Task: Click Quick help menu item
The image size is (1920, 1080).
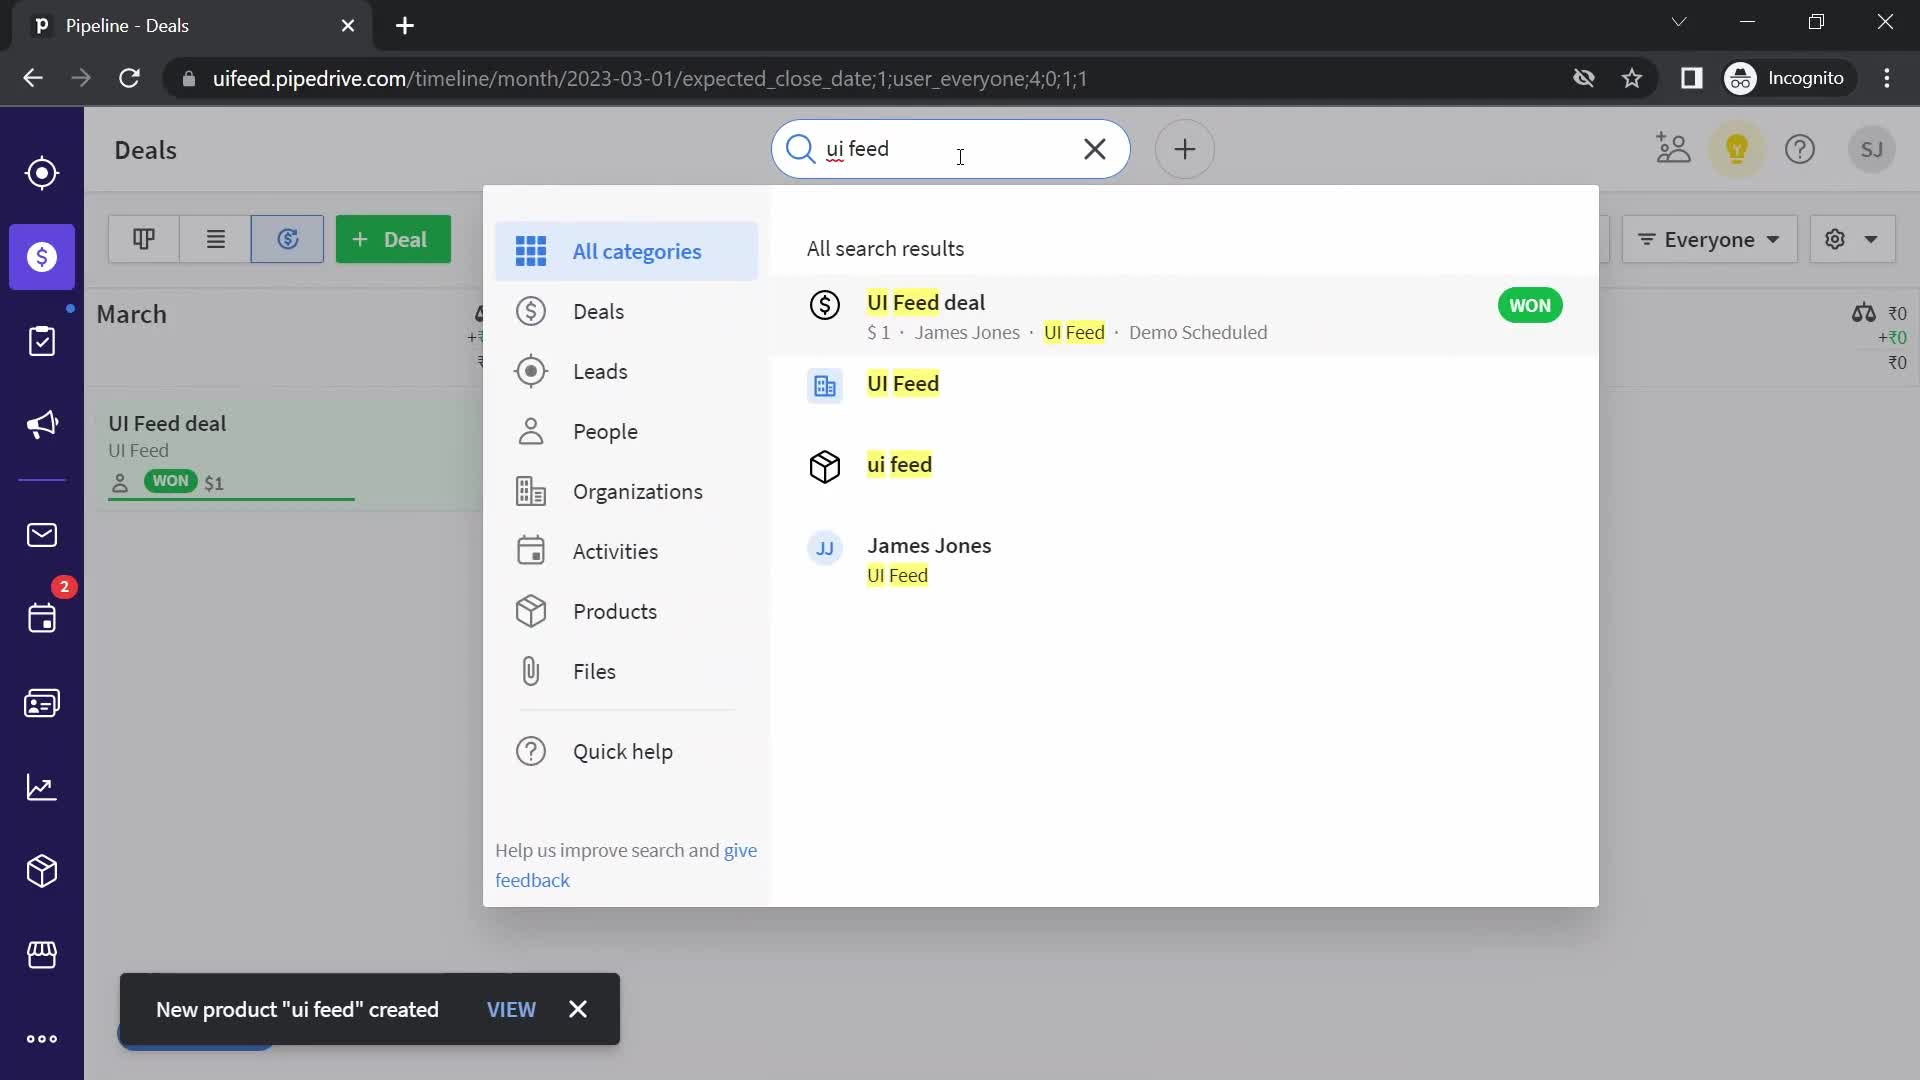Action: coord(624,752)
